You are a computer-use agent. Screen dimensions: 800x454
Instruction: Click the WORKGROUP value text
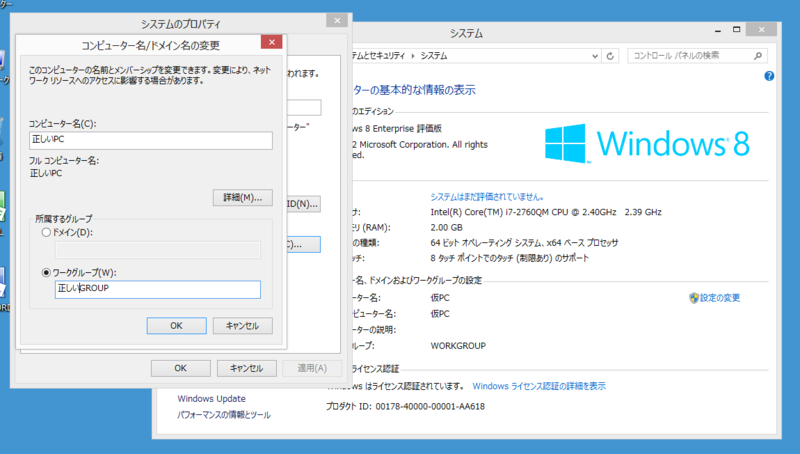(458, 346)
